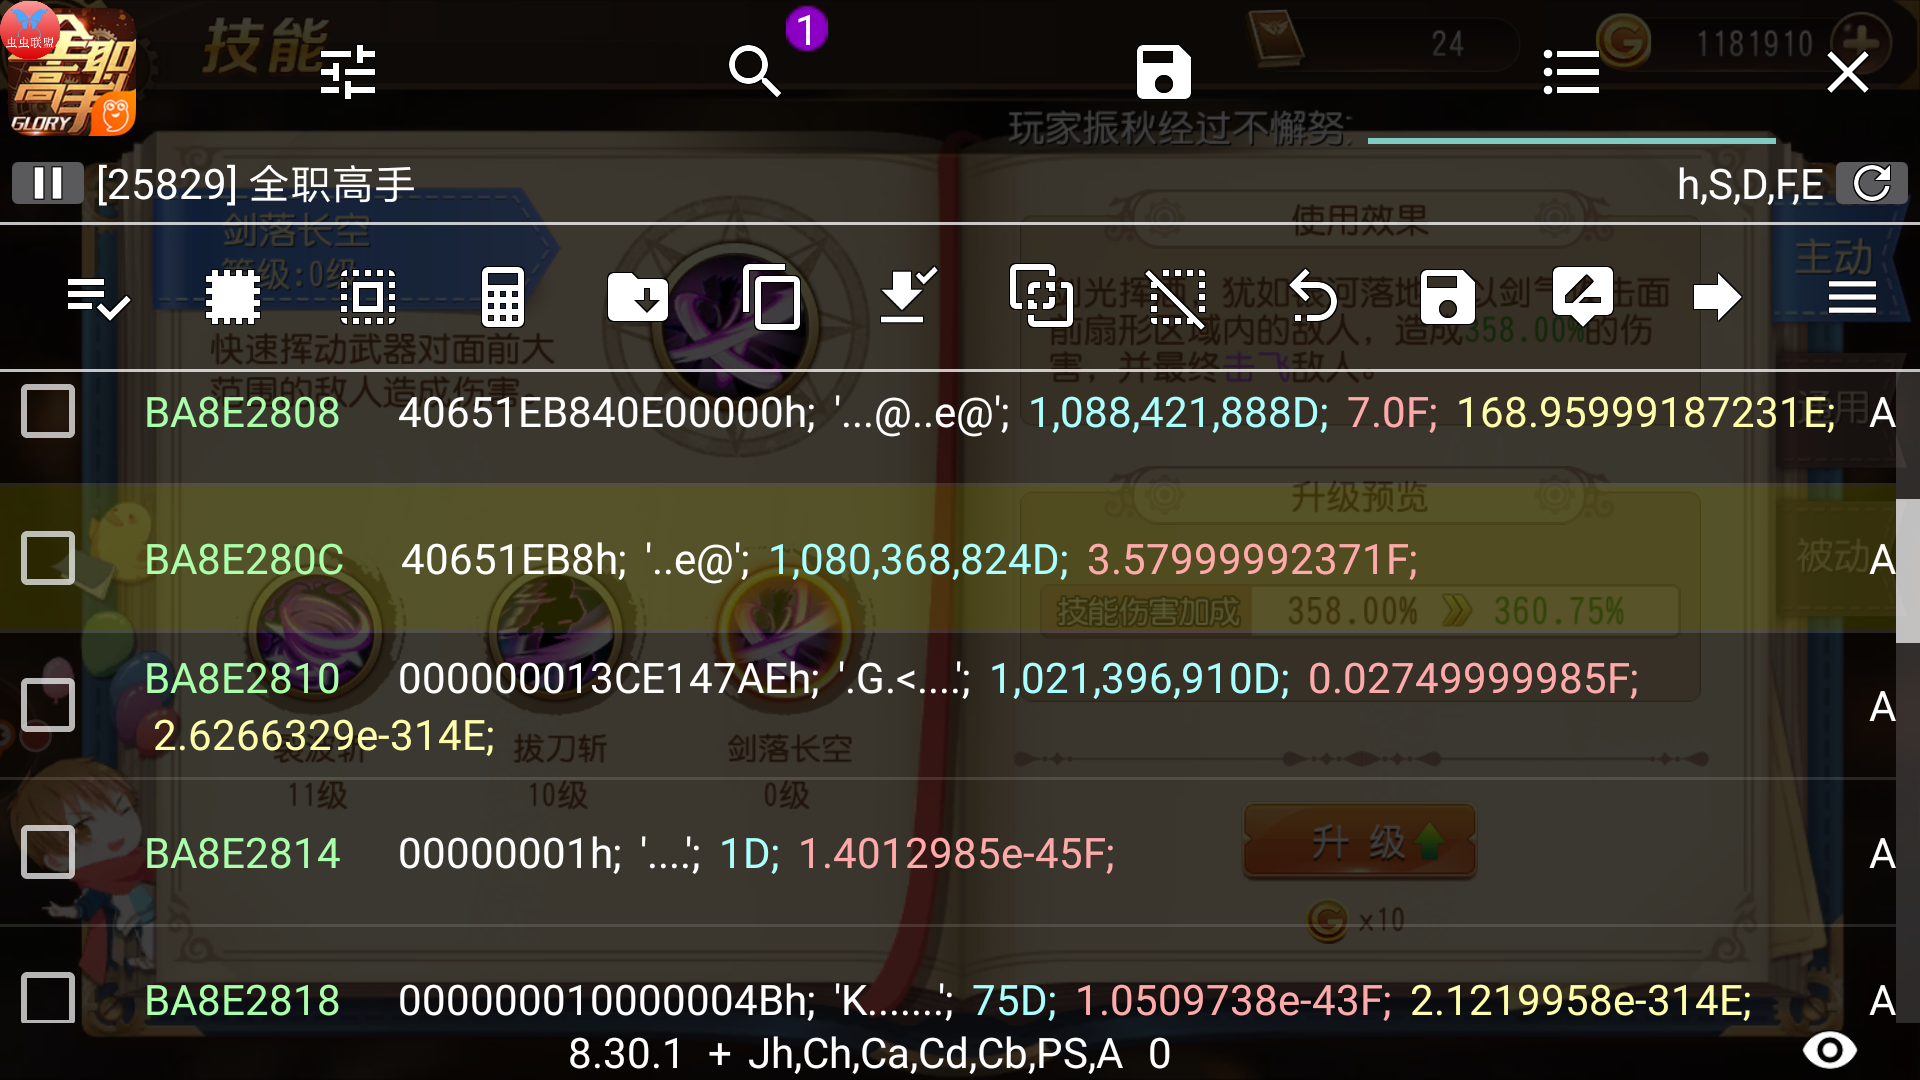
Task: Tap value 1,080,368,824D
Action: pos(918,560)
